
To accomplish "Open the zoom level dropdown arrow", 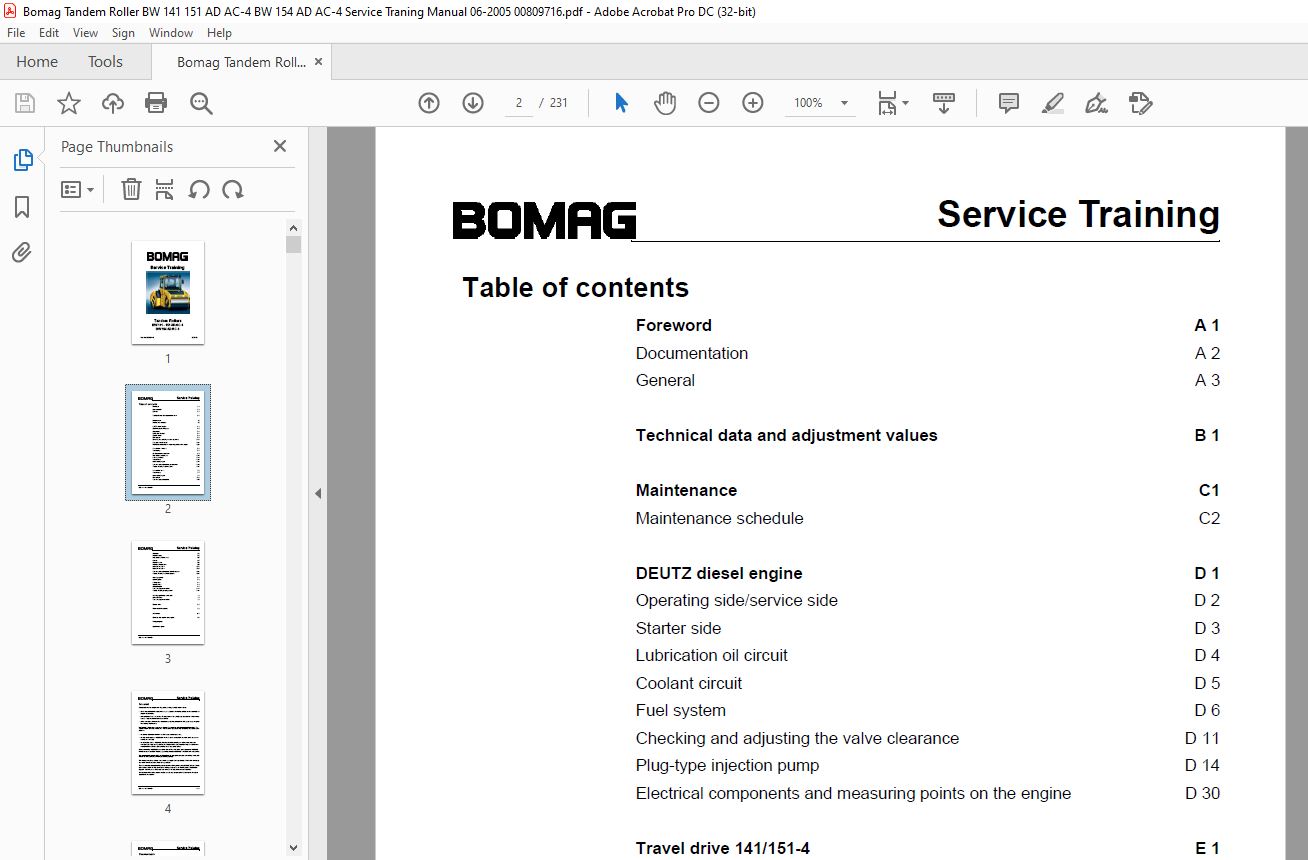I will coord(844,103).
